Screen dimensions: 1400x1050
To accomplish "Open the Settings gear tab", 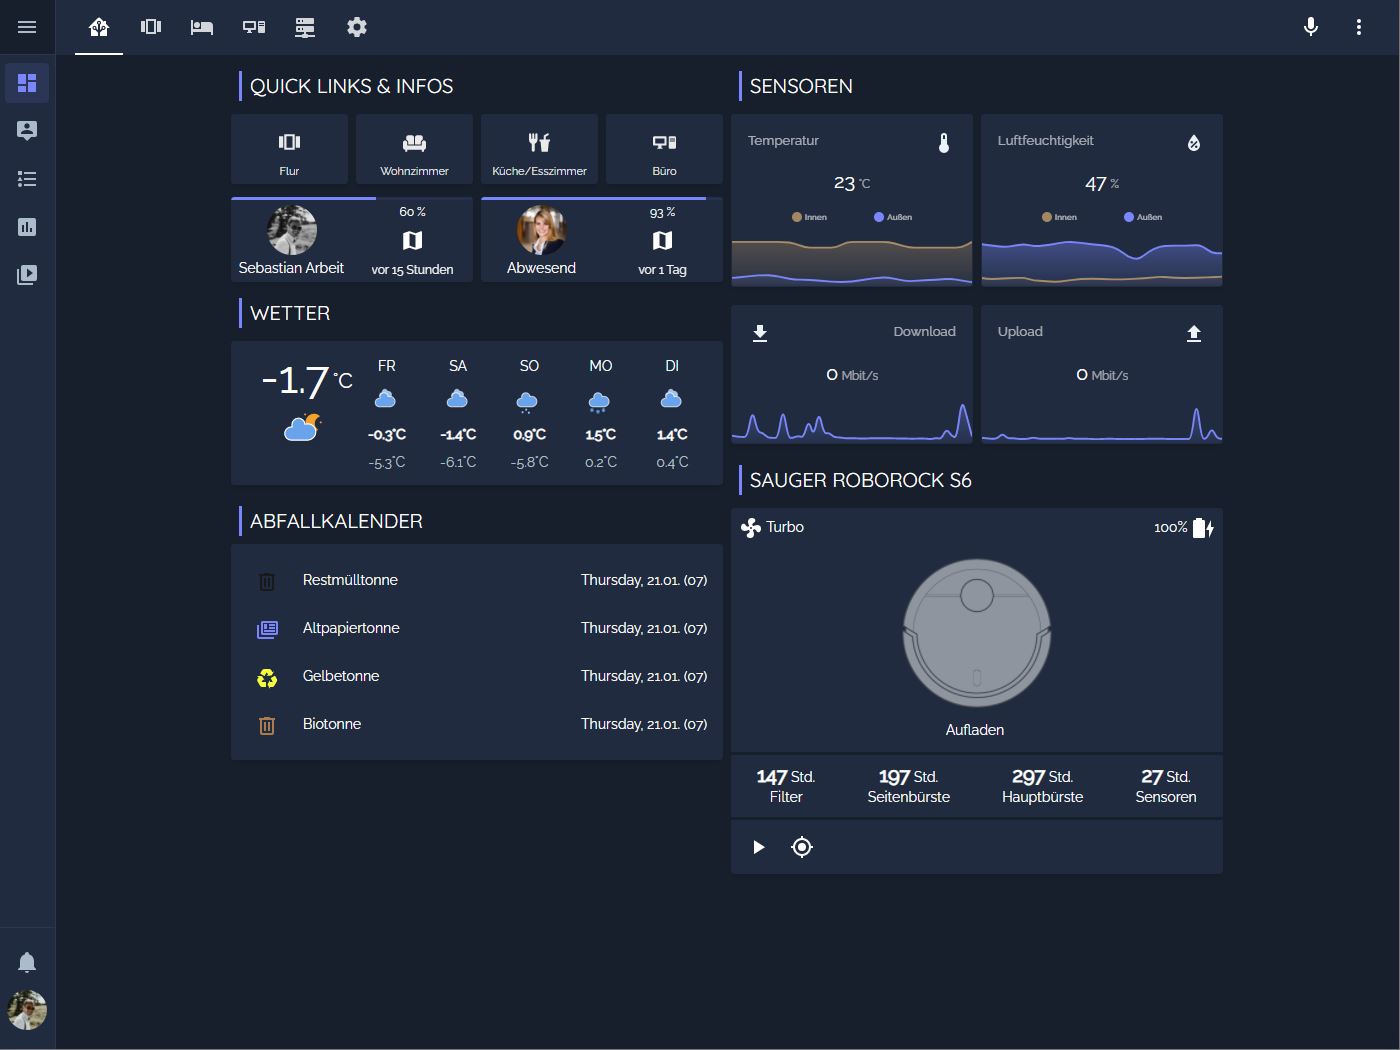I will 357,27.
